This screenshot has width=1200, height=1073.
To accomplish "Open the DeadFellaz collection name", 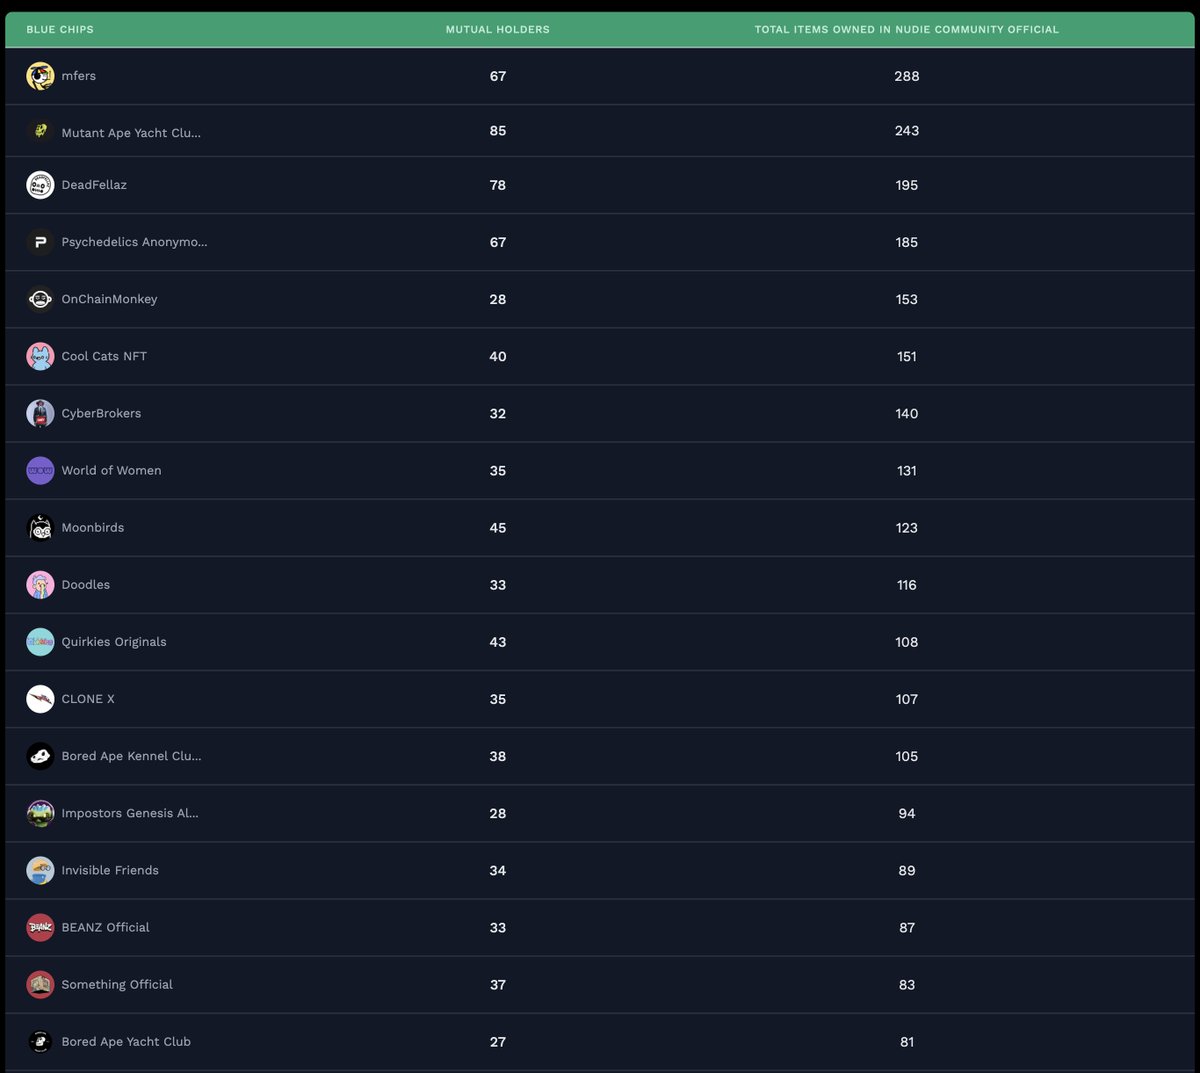I will point(94,185).
